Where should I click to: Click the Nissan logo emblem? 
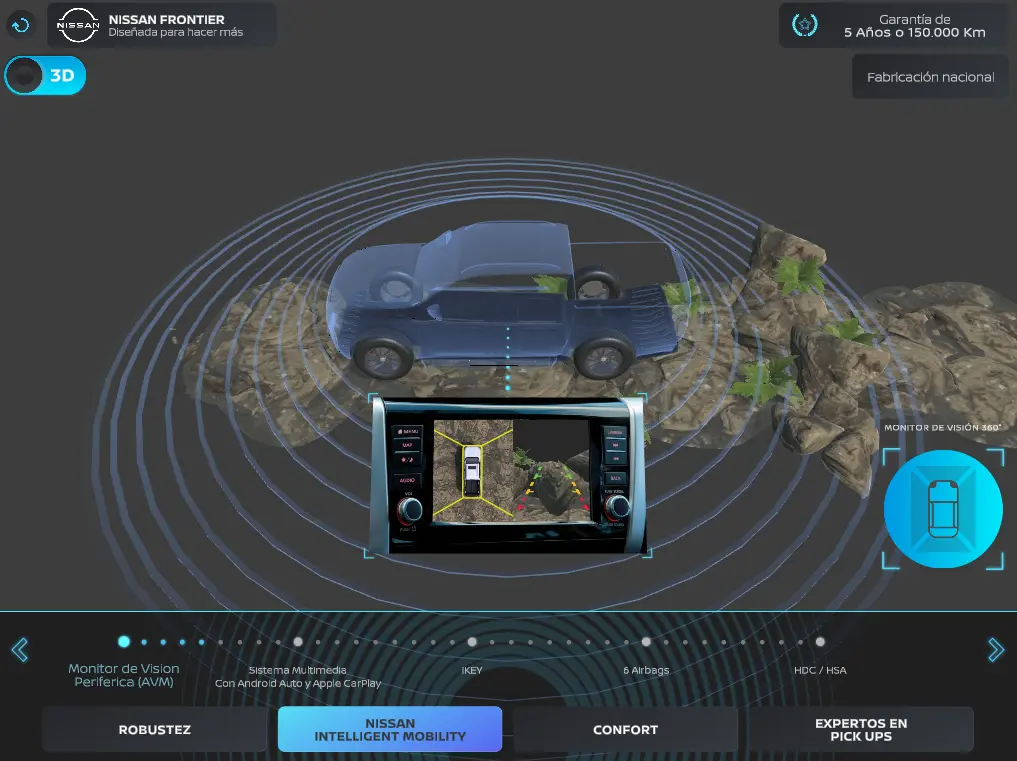click(x=78, y=25)
